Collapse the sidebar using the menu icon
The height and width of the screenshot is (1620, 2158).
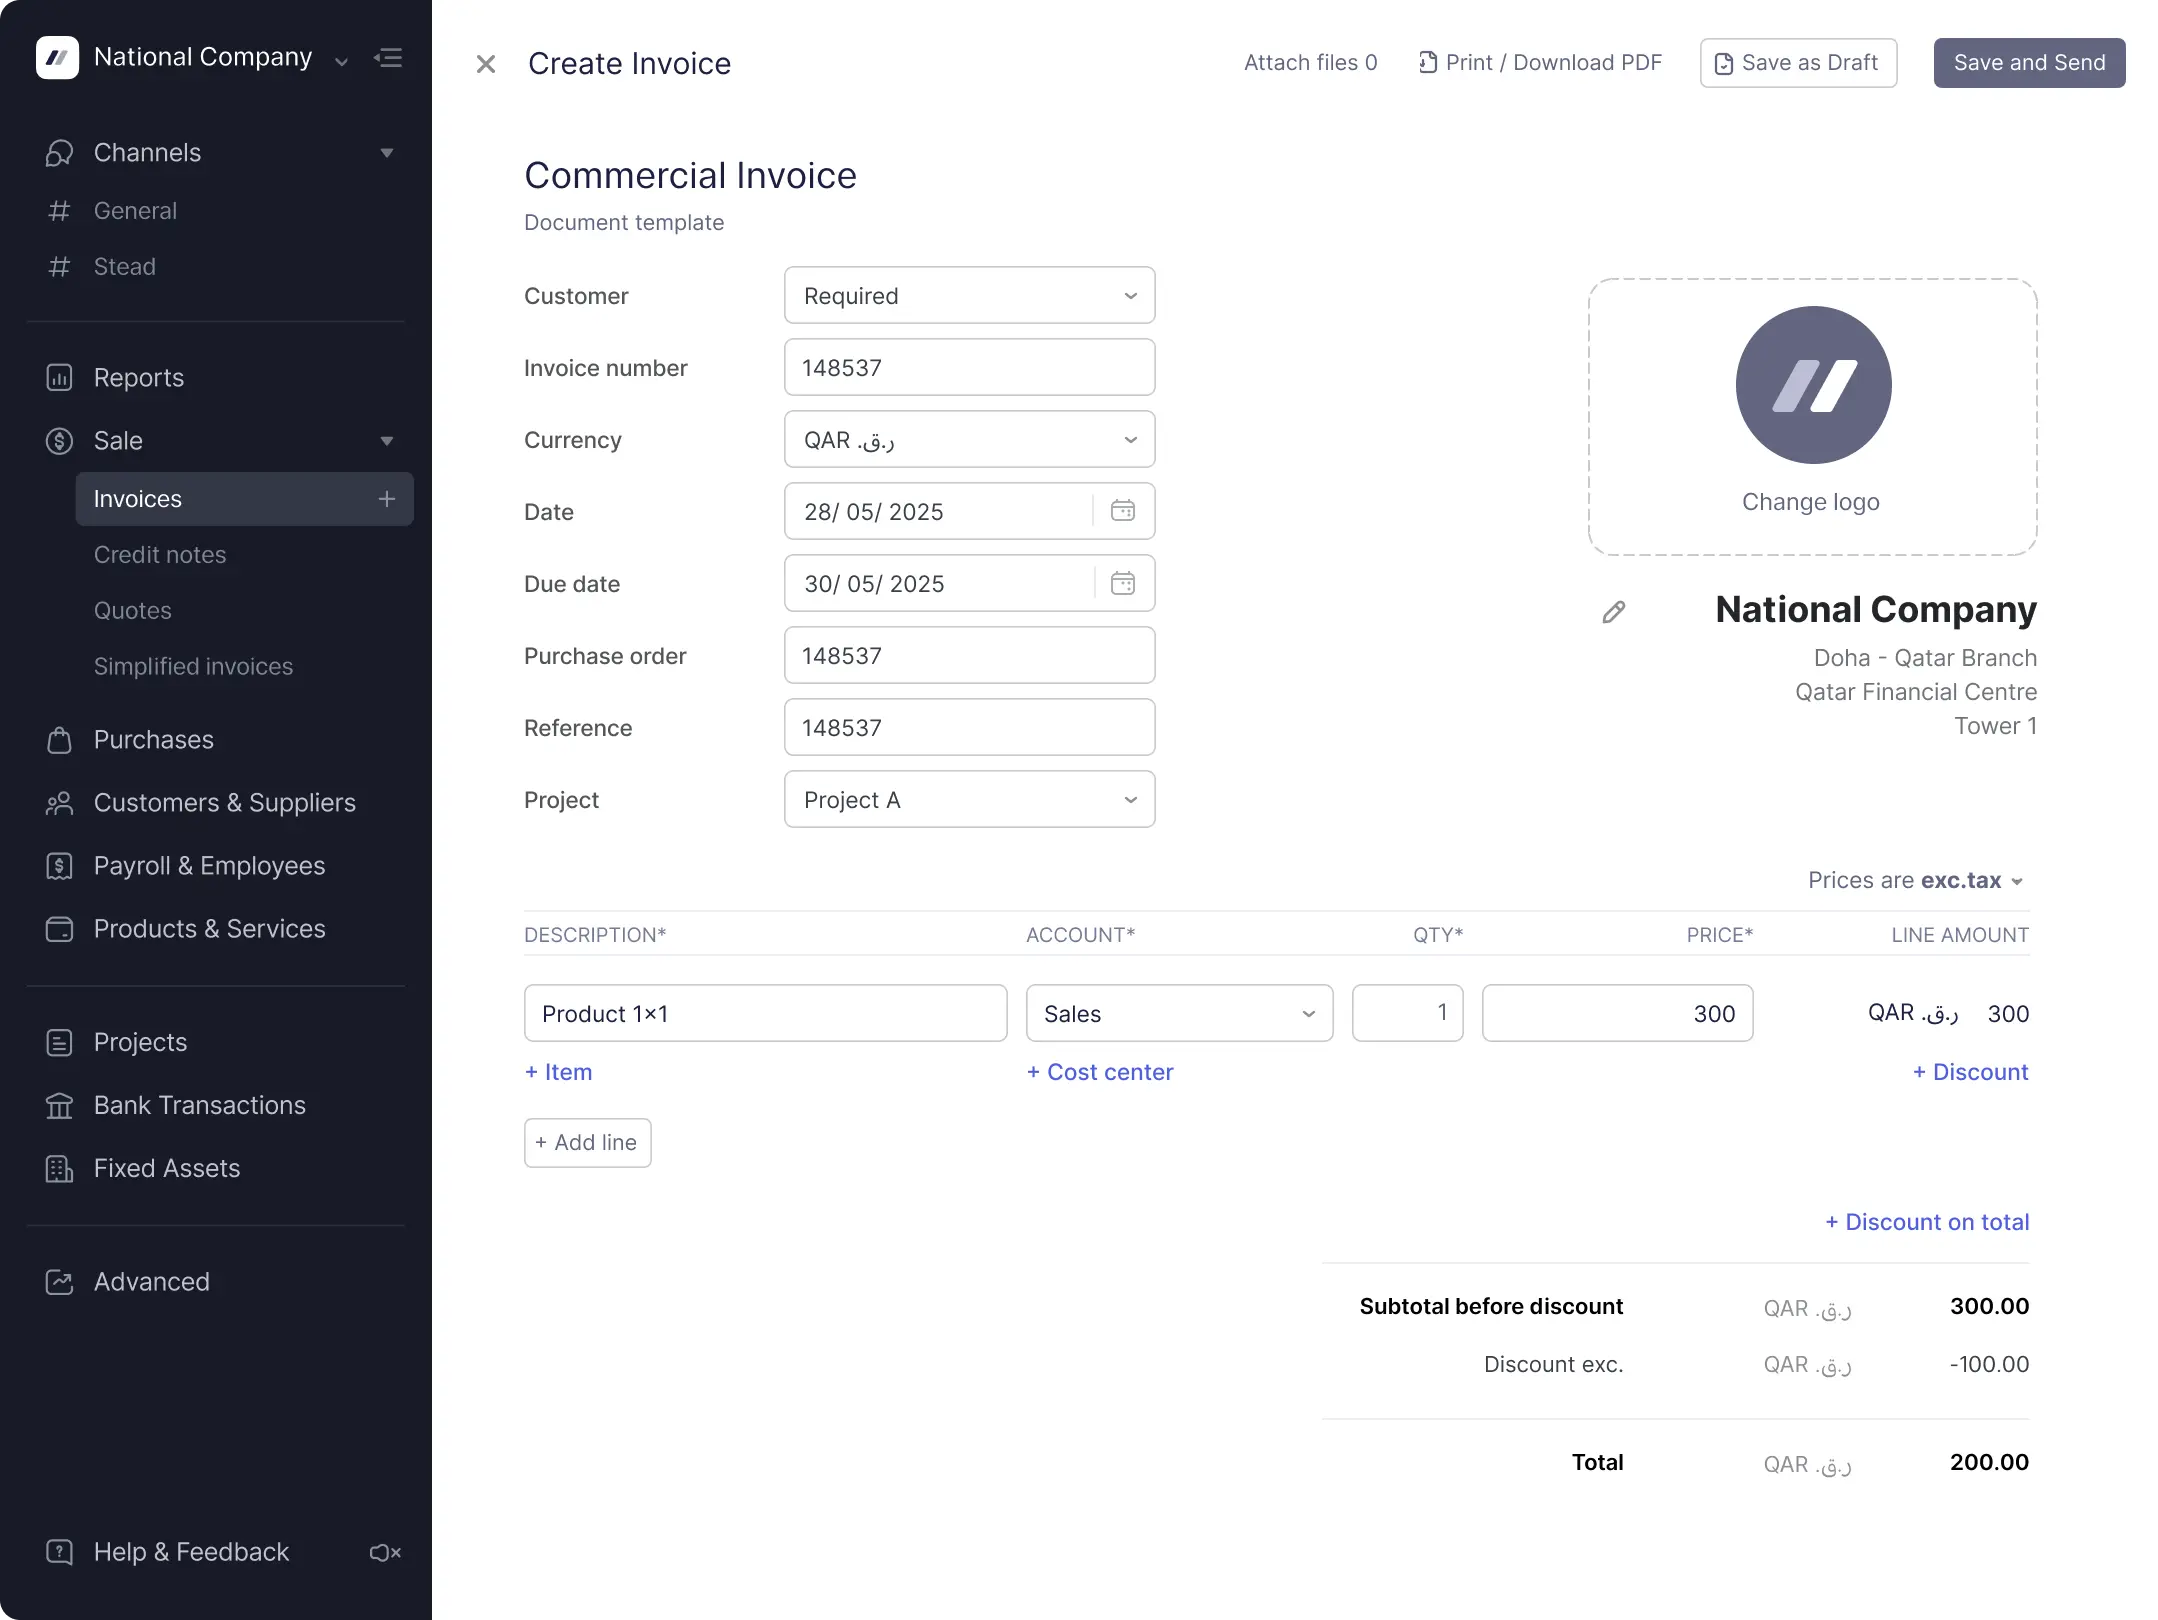coord(388,58)
